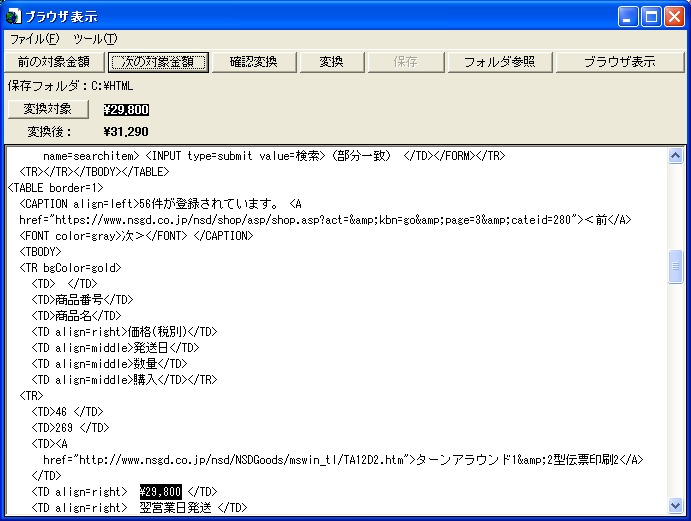The image size is (691, 521).
Task: Click the 変換対象 button
Action: (x=48, y=109)
